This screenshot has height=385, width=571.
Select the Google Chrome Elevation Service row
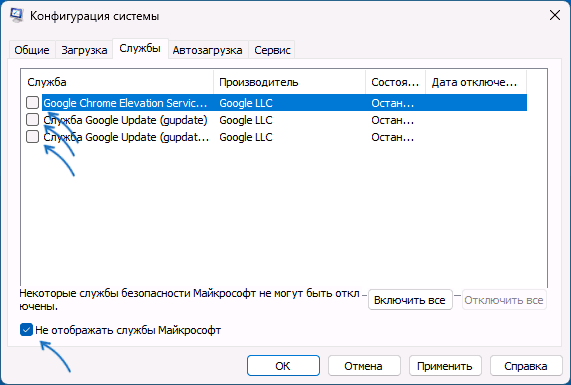click(x=284, y=103)
